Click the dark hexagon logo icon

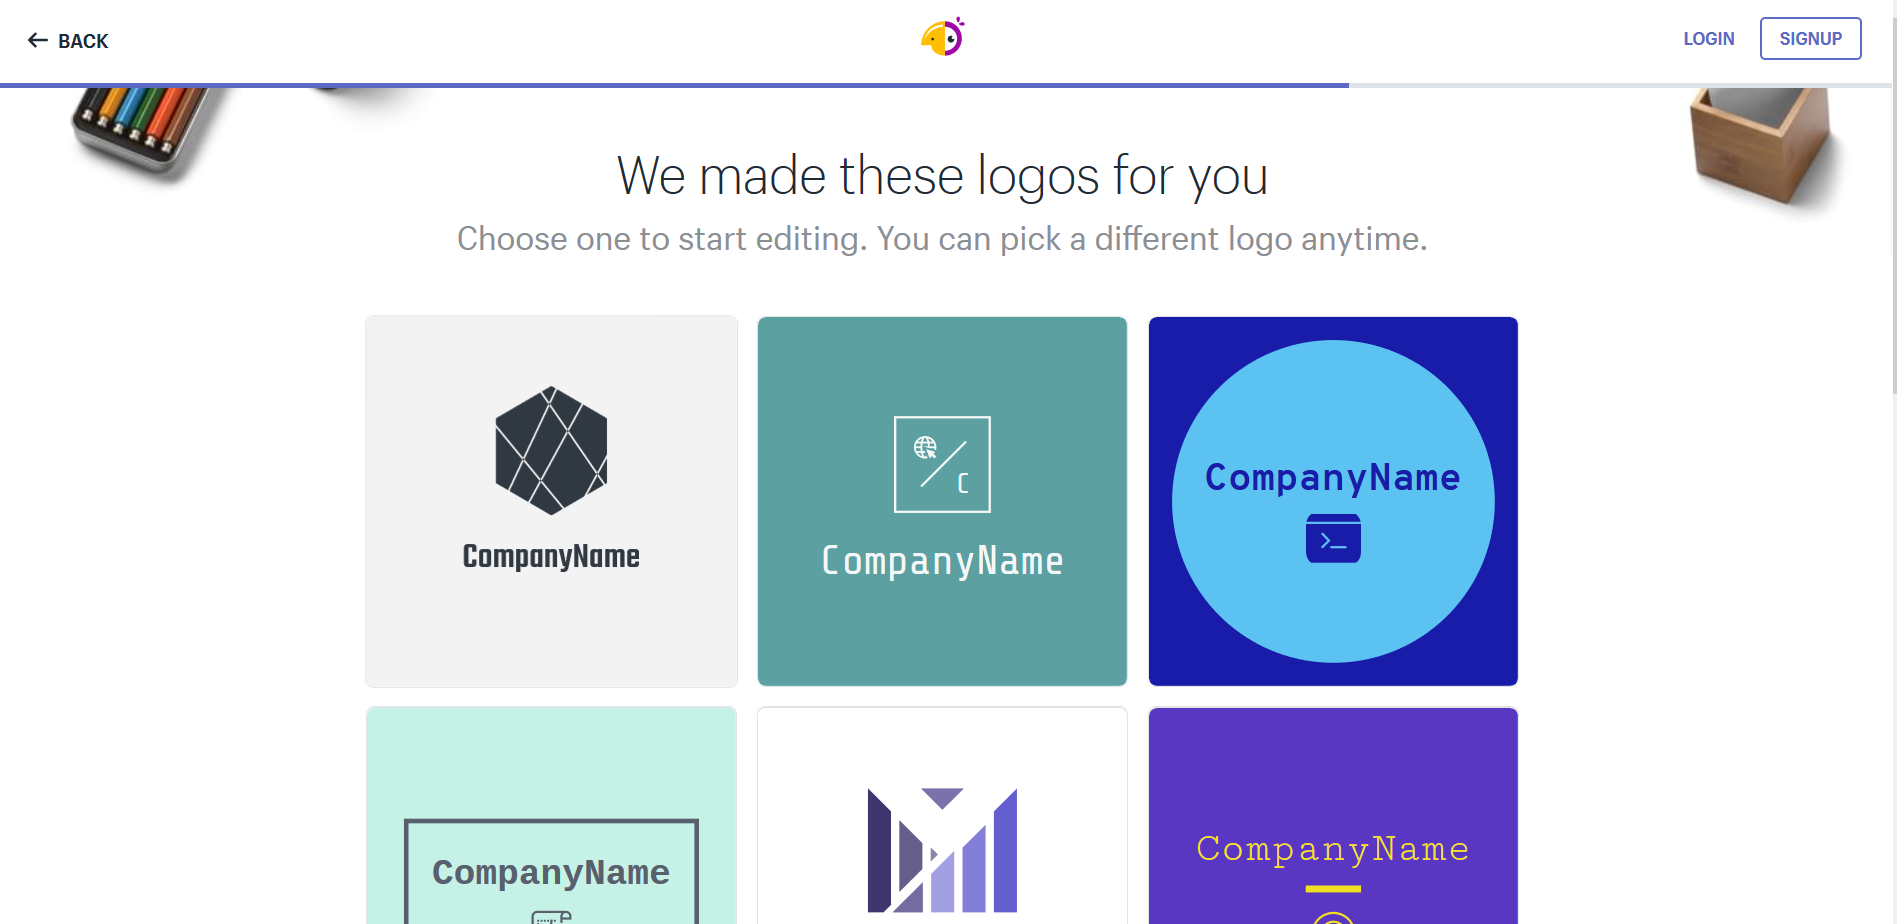(551, 450)
